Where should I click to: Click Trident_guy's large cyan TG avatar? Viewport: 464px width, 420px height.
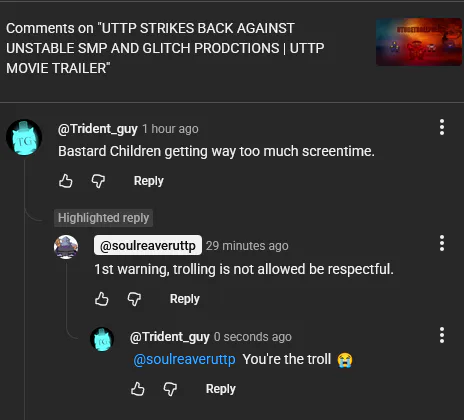[x=24, y=137]
